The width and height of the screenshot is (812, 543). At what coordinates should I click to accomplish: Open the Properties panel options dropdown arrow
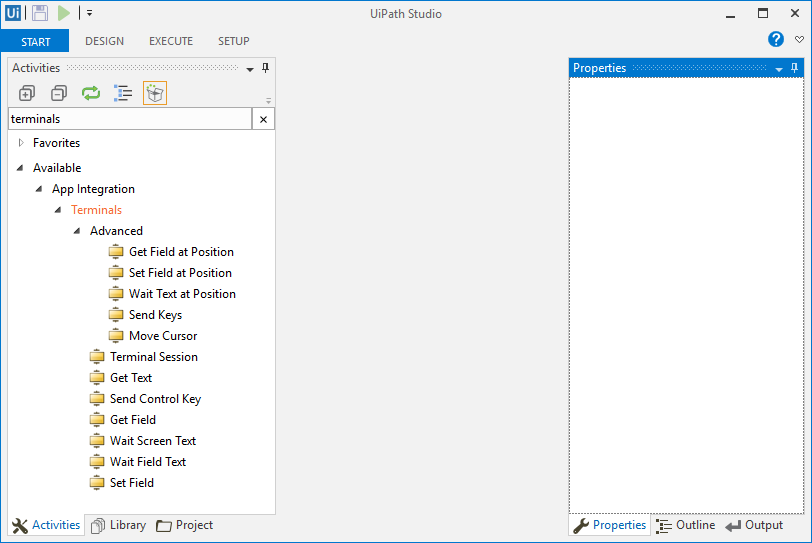[x=779, y=69]
